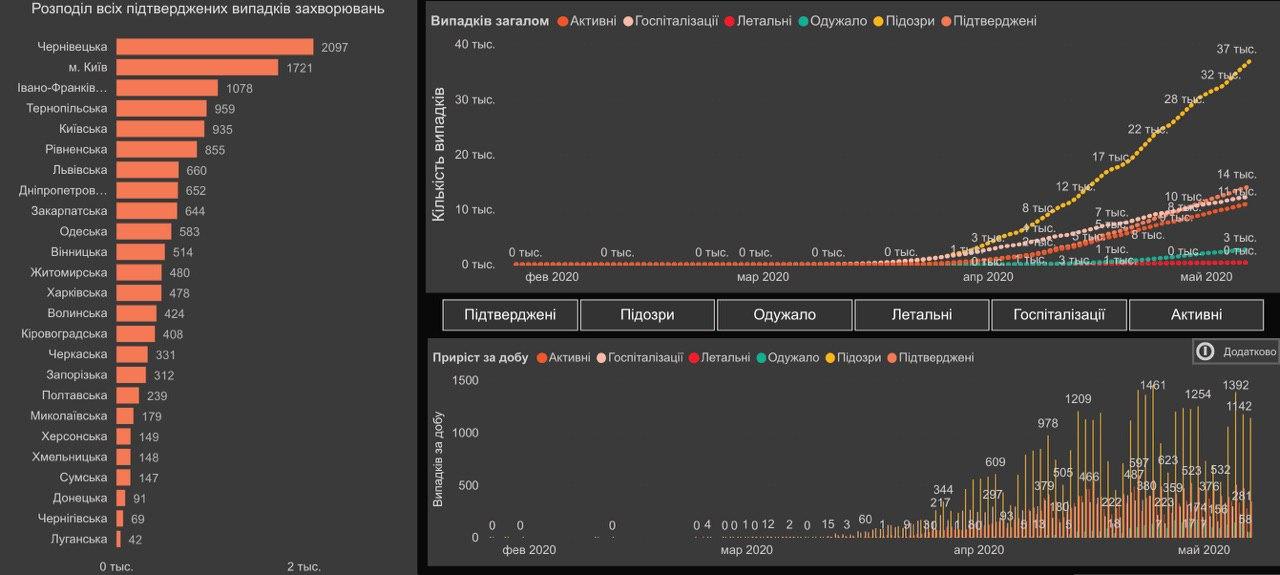1280x575 pixels.
Task: Select the Луганська region label
Action: [79, 539]
